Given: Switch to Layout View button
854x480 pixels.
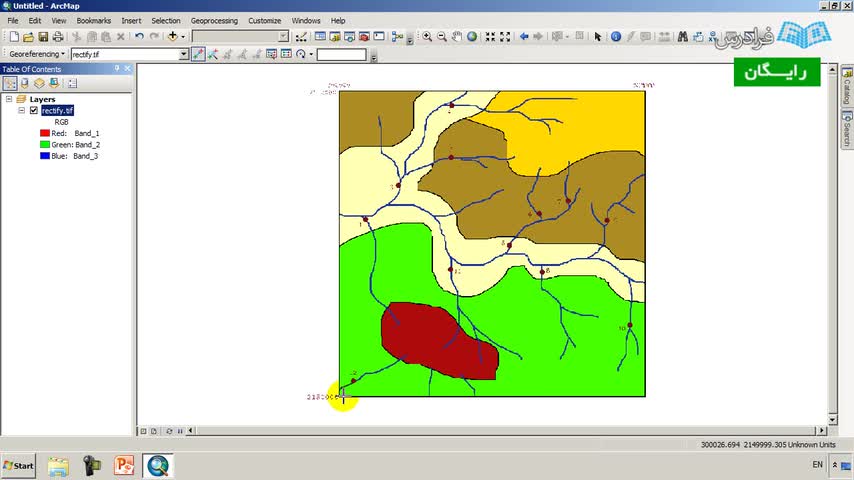Looking at the screenshot, I should 154,431.
